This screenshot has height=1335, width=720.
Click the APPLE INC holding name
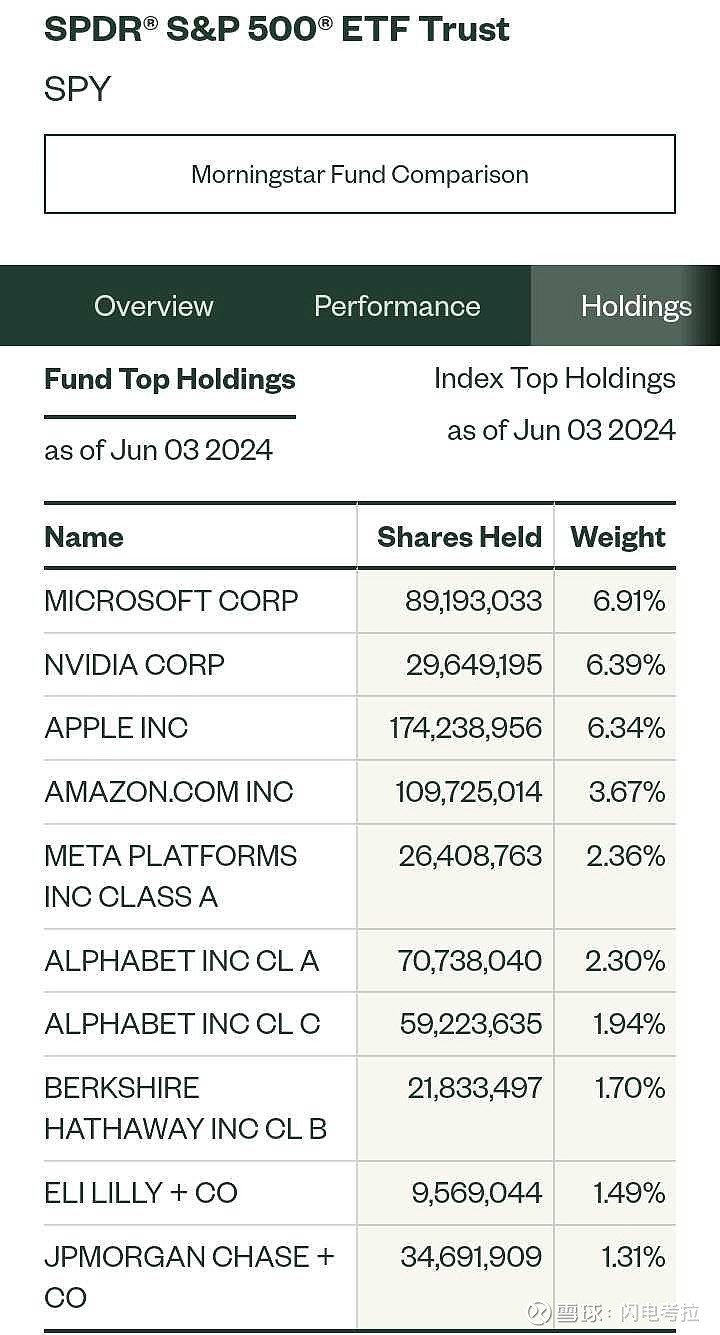[116, 728]
